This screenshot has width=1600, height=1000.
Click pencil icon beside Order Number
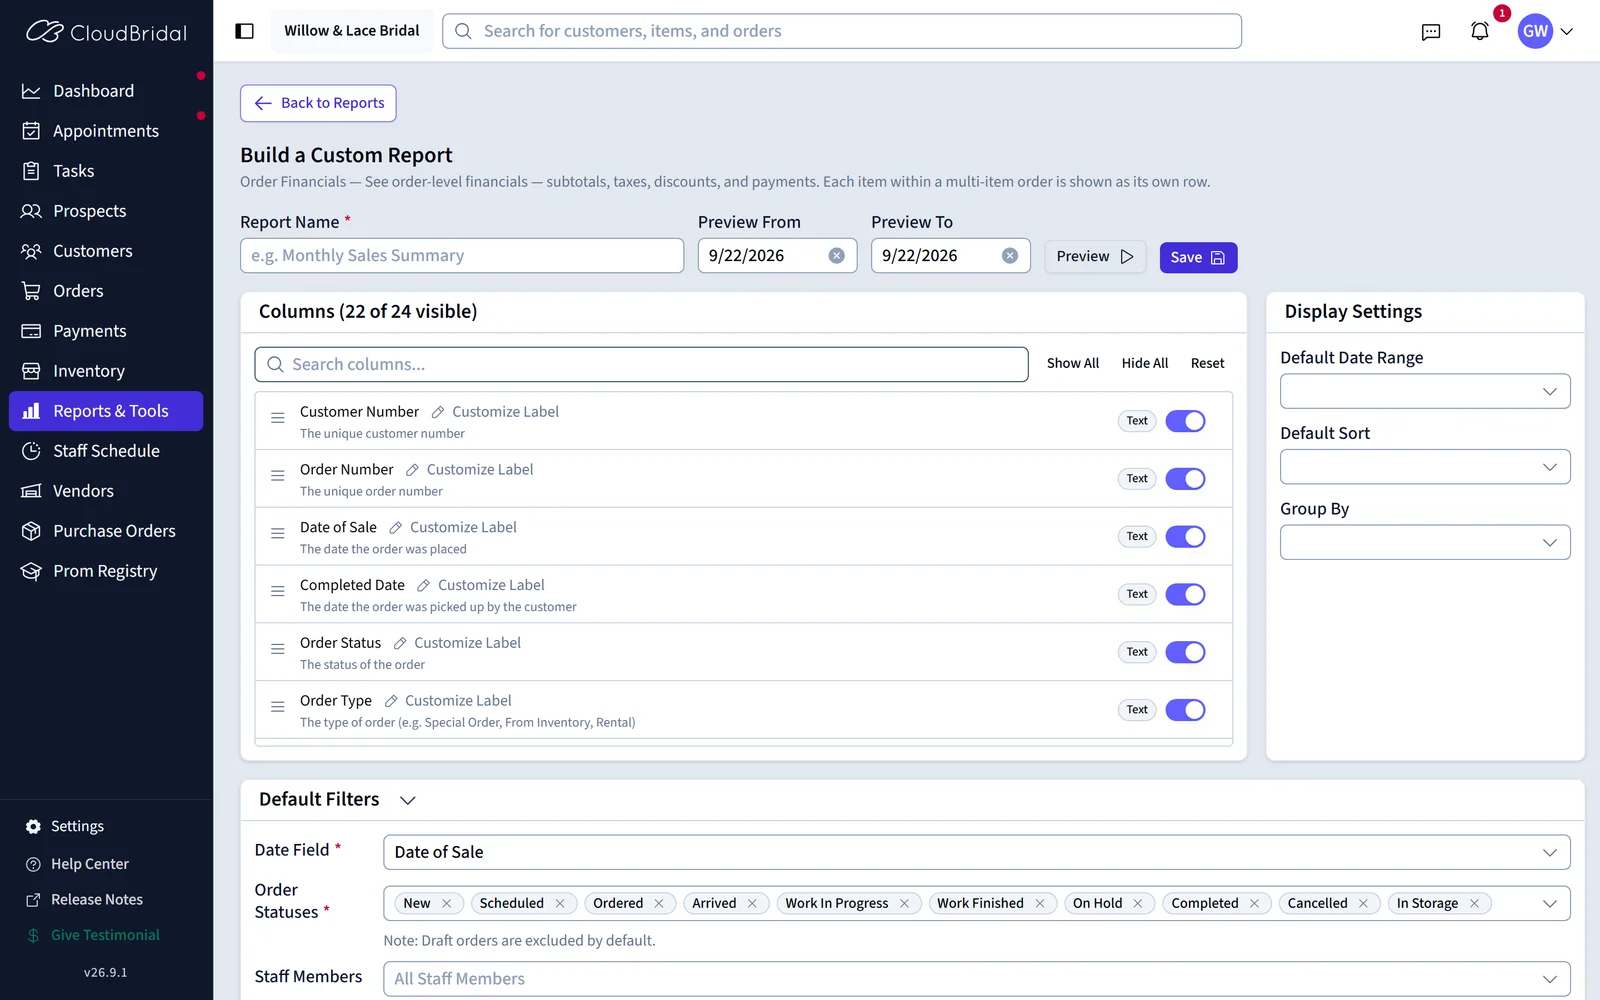tap(412, 470)
